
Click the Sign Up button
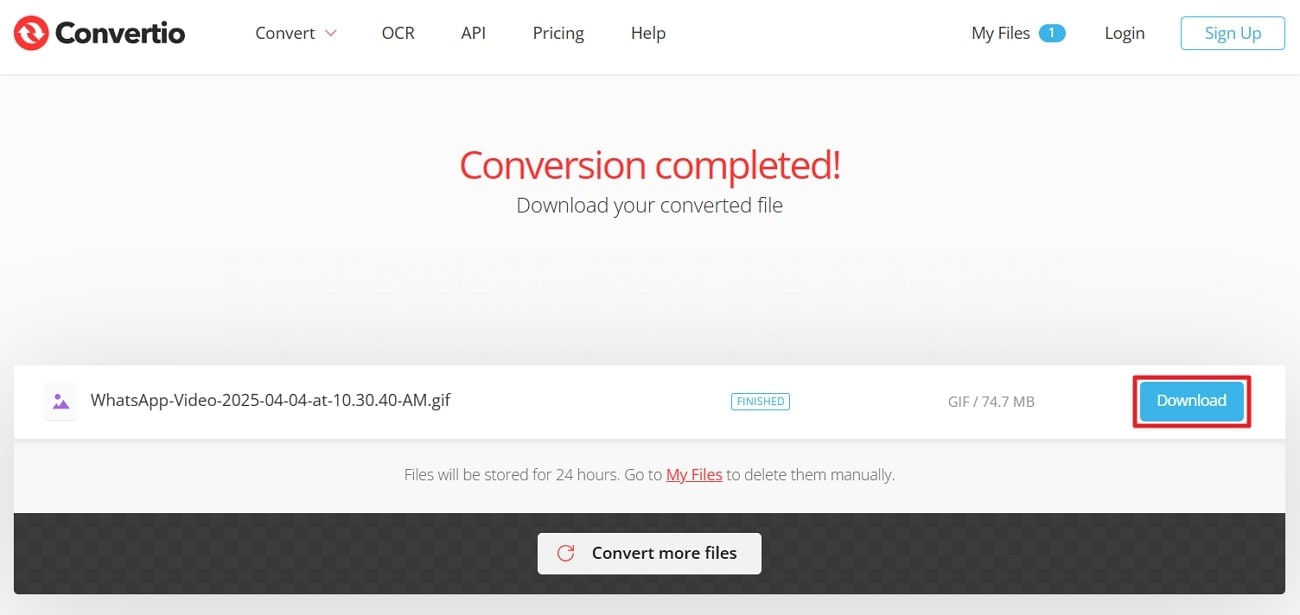pos(1232,33)
